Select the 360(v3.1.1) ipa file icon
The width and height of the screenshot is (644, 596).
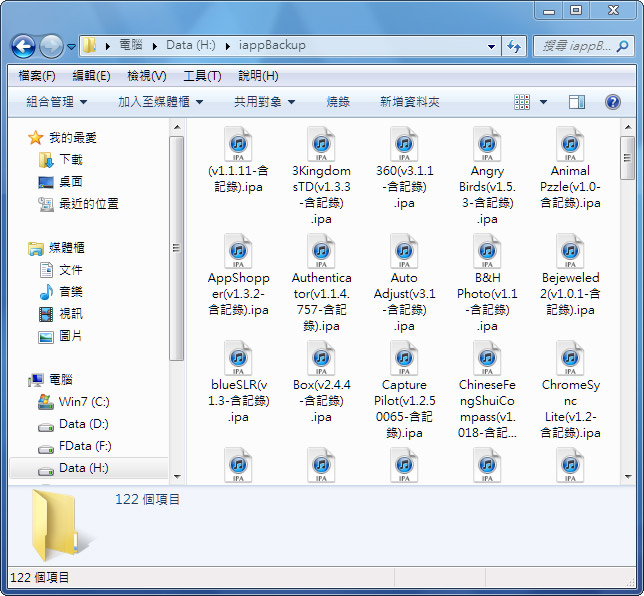[404, 144]
